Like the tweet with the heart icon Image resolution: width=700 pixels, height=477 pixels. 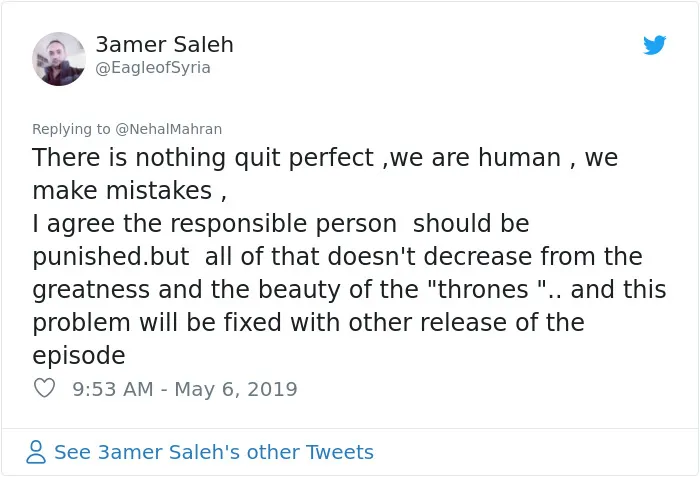click(x=44, y=388)
